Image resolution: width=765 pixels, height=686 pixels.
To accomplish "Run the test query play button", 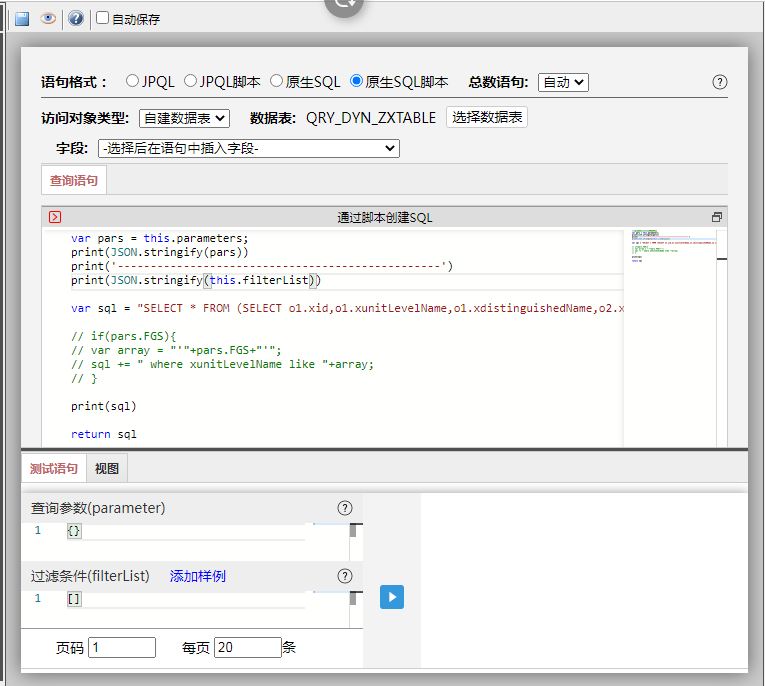I will click(x=392, y=597).
